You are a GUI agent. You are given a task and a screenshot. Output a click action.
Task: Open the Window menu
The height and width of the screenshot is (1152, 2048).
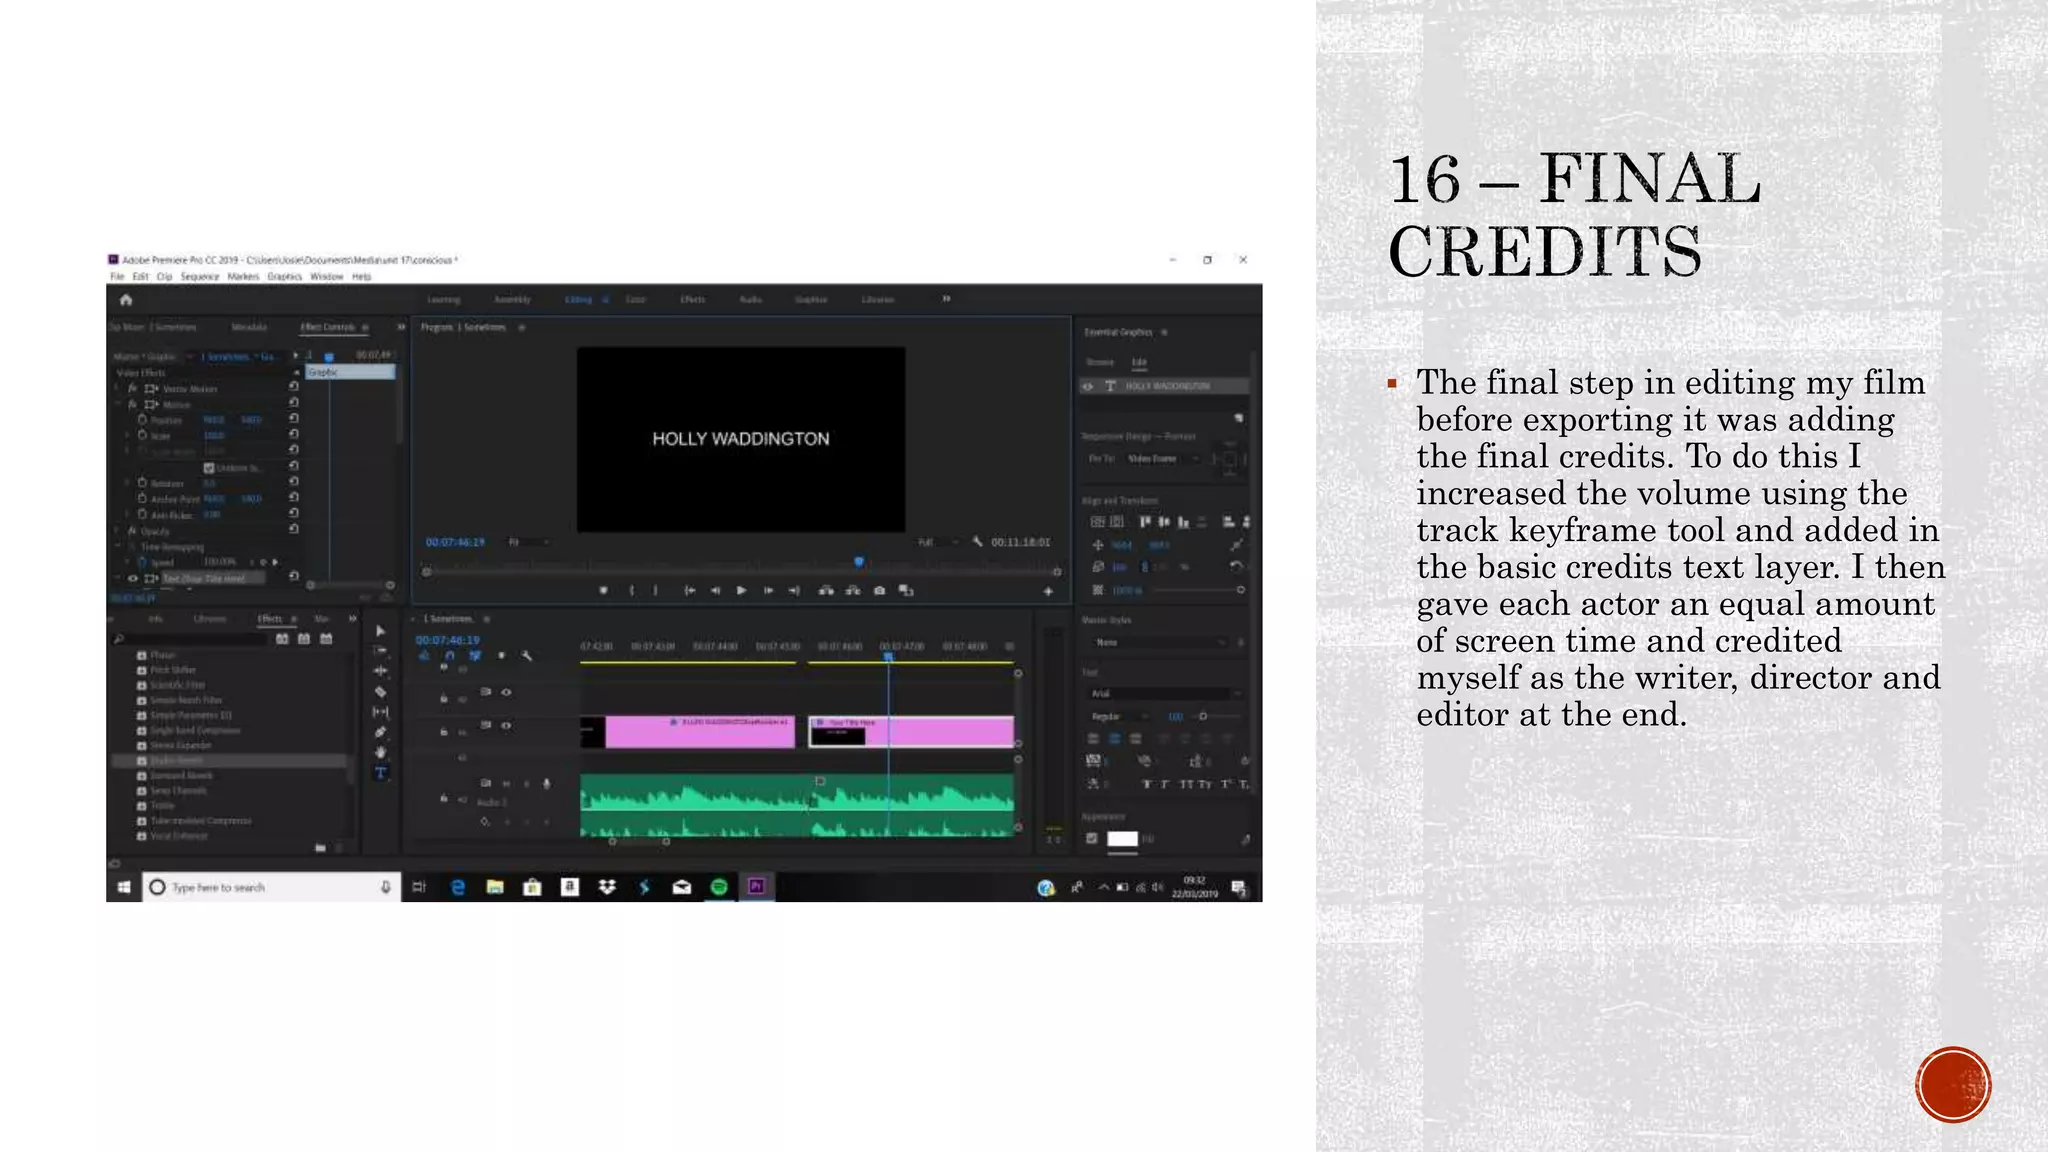tap(326, 277)
